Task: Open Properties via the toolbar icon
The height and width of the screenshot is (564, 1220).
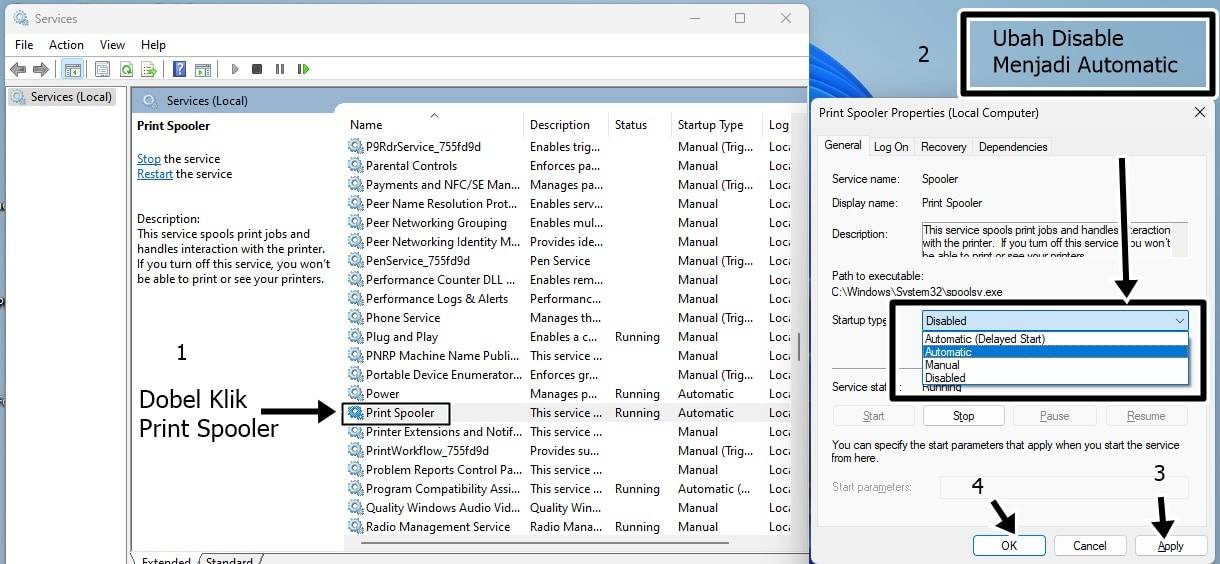Action: [102, 69]
